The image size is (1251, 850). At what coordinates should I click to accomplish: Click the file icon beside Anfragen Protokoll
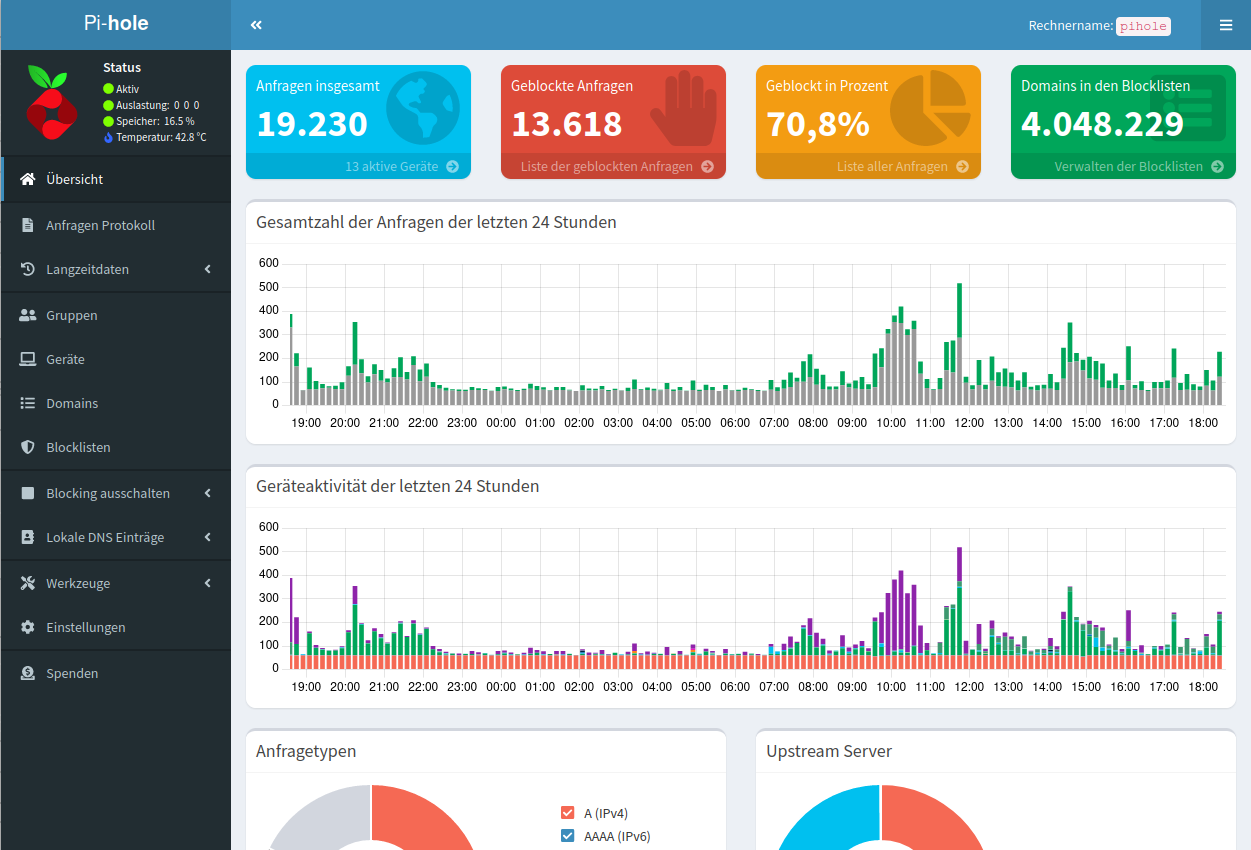click(28, 225)
